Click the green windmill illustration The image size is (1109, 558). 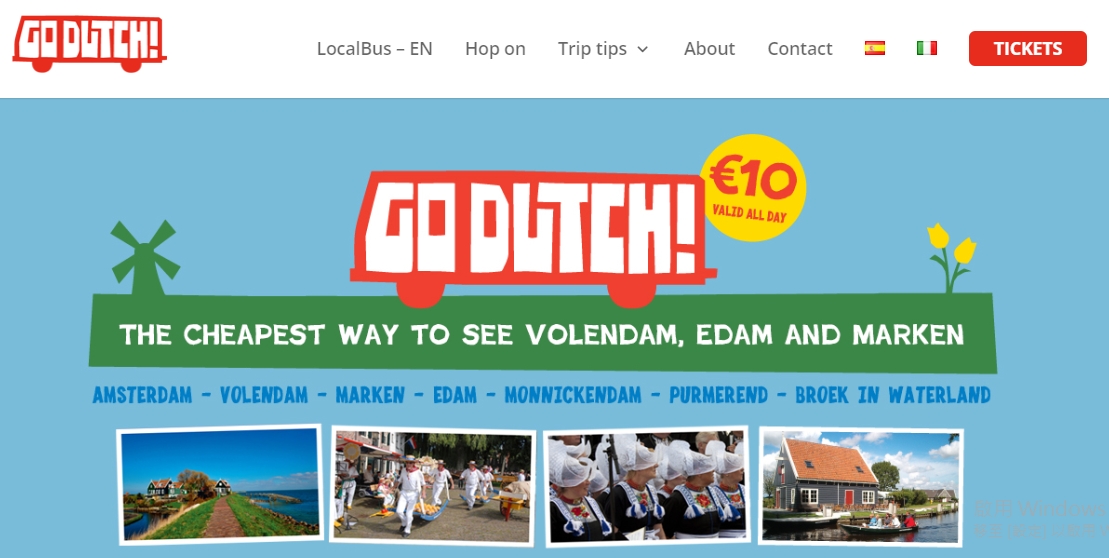click(x=146, y=257)
